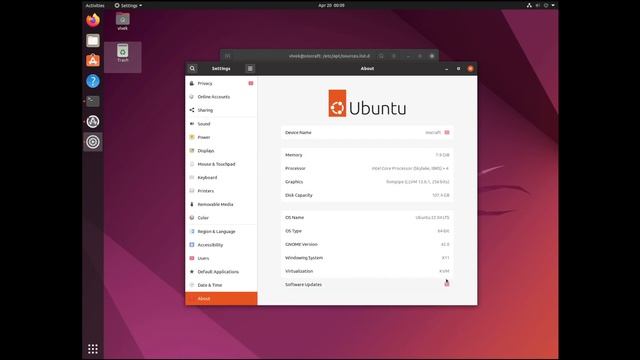Open the Settings hamburger menu
Viewport: 640px width, 360px height.
(x=250, y=69)
